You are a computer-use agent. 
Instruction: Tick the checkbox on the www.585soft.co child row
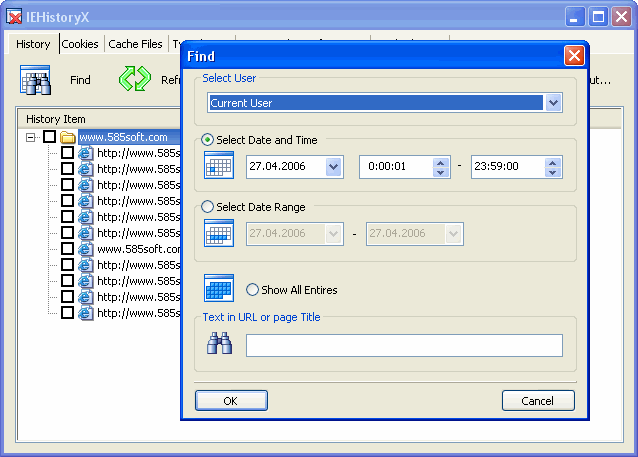68,249
